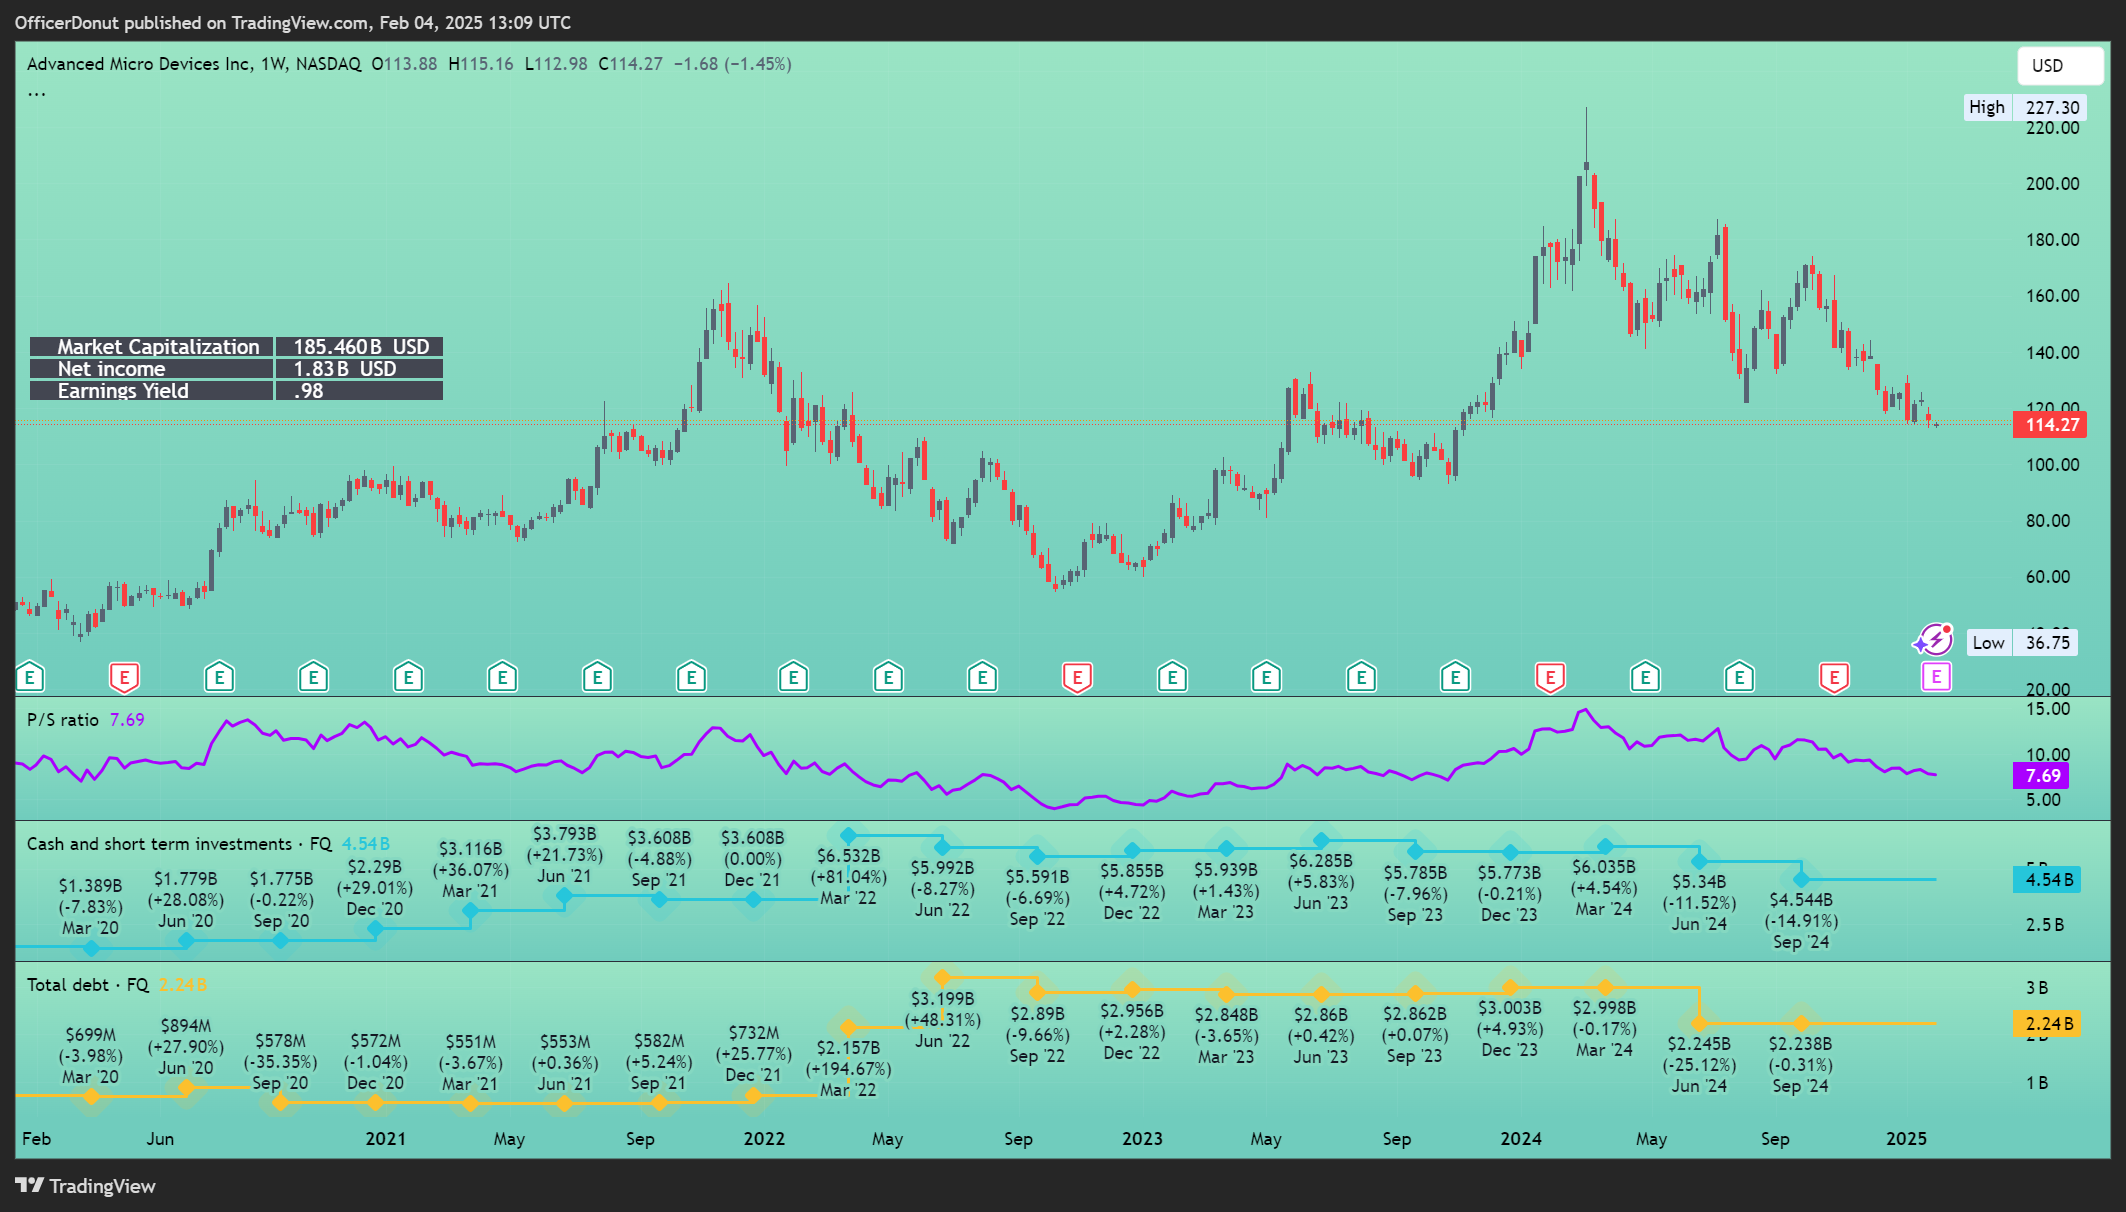Open the three-dot legend menu under the title

pos(37,93)
